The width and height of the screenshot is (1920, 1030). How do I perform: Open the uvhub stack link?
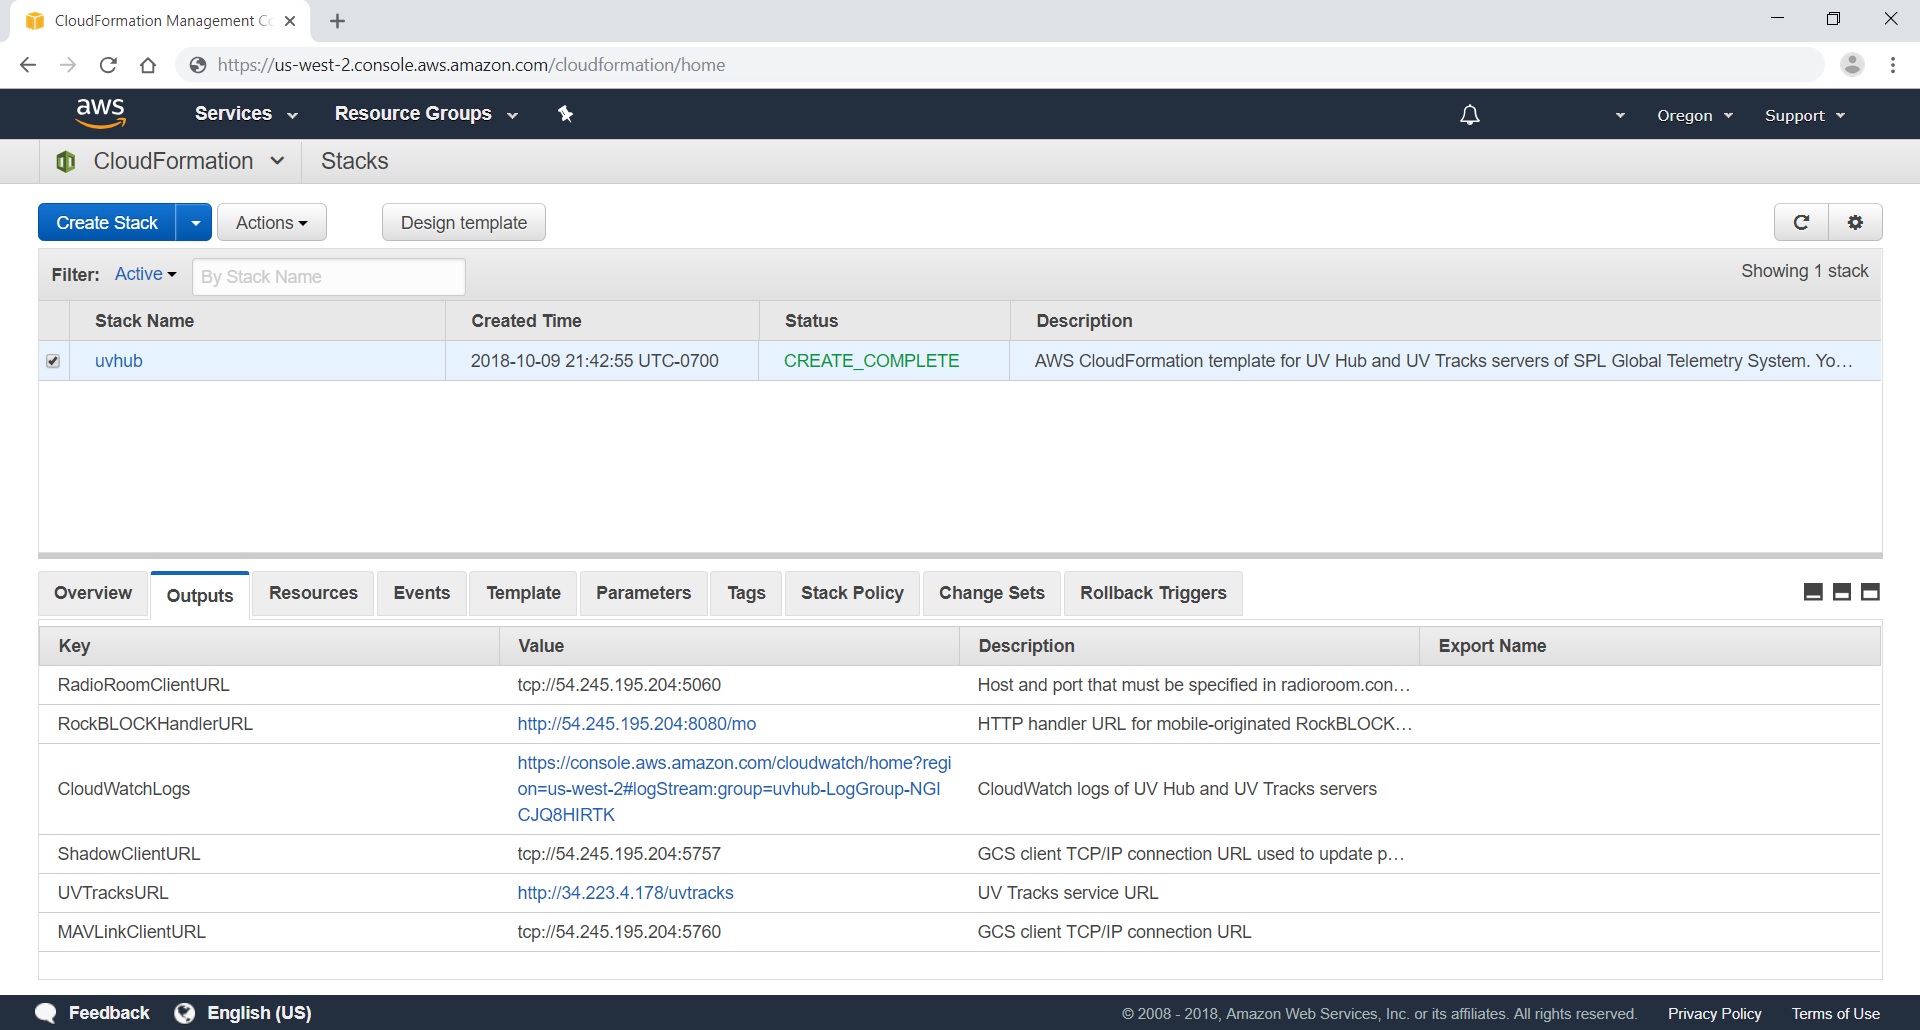[119, 361]
